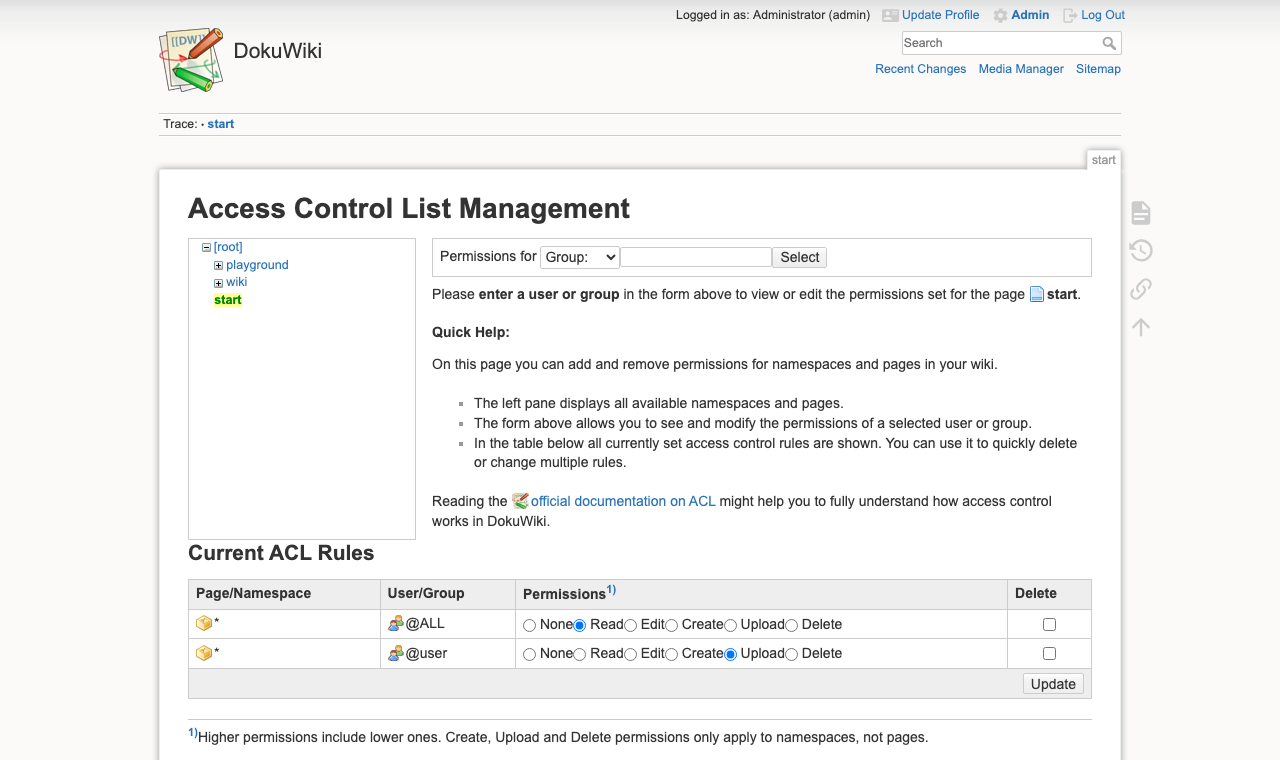Click the Admin gear icon

(x=1000, y=15)
